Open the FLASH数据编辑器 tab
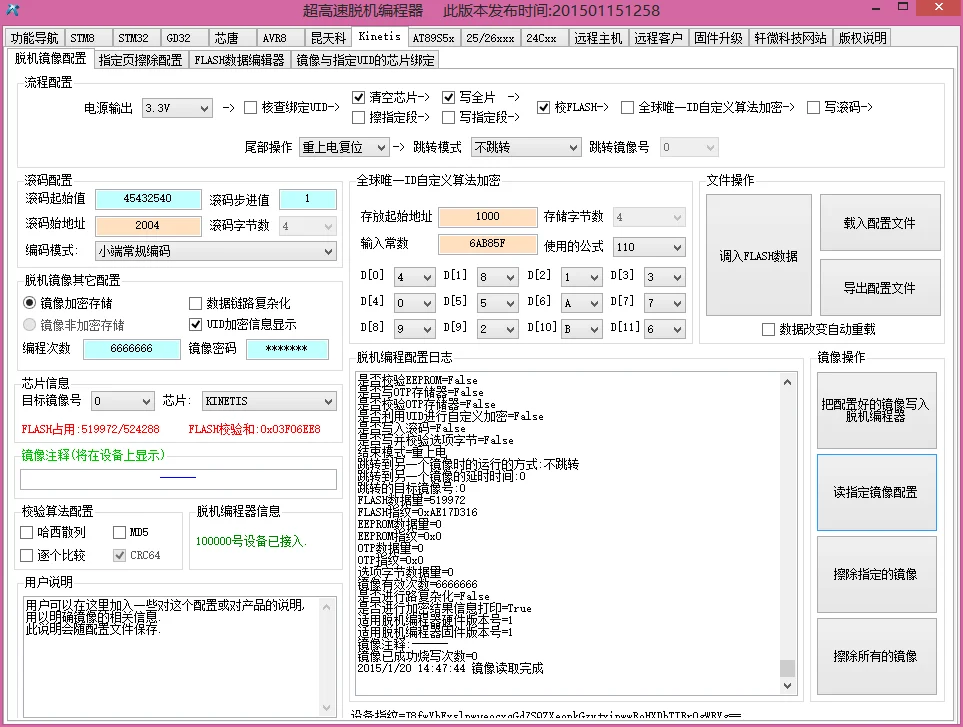Image resolution: width=963 pixels, height=727 pixels. [240, 60]
